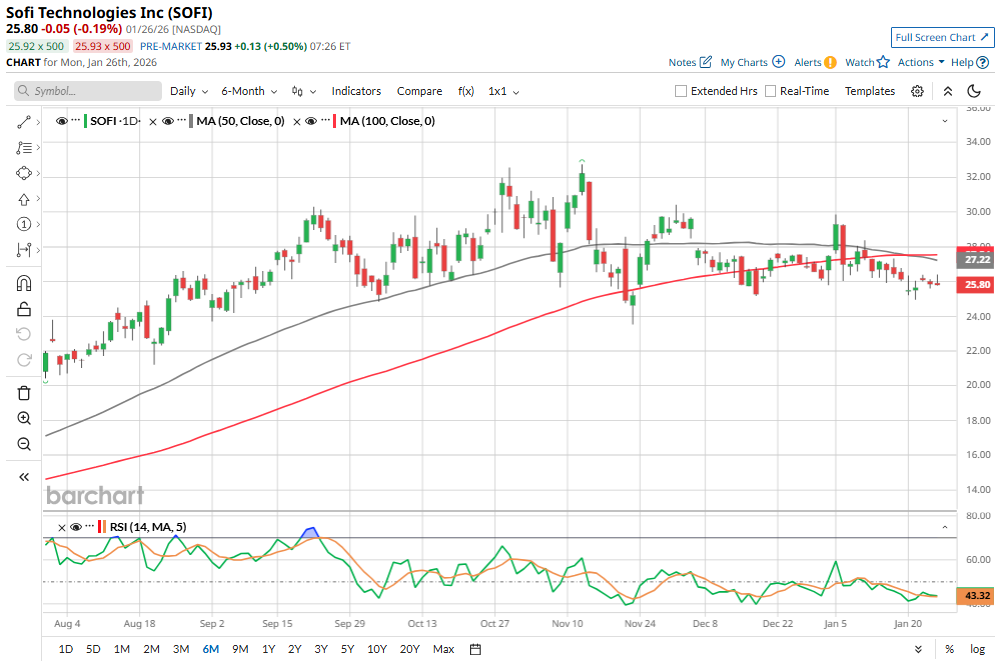Select the arrow marker tool
The image size is (999, 667).
[24, 199]
